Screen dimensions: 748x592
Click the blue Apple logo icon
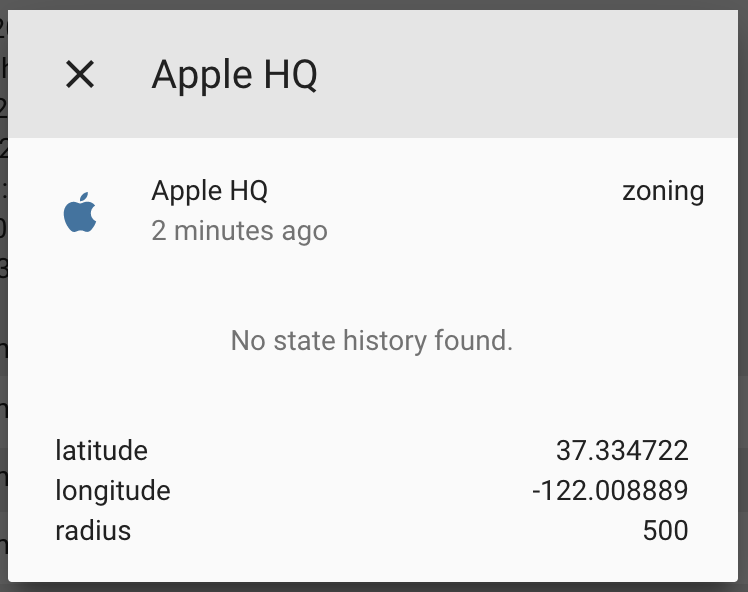pyautogui.click(x=80, y=212)
